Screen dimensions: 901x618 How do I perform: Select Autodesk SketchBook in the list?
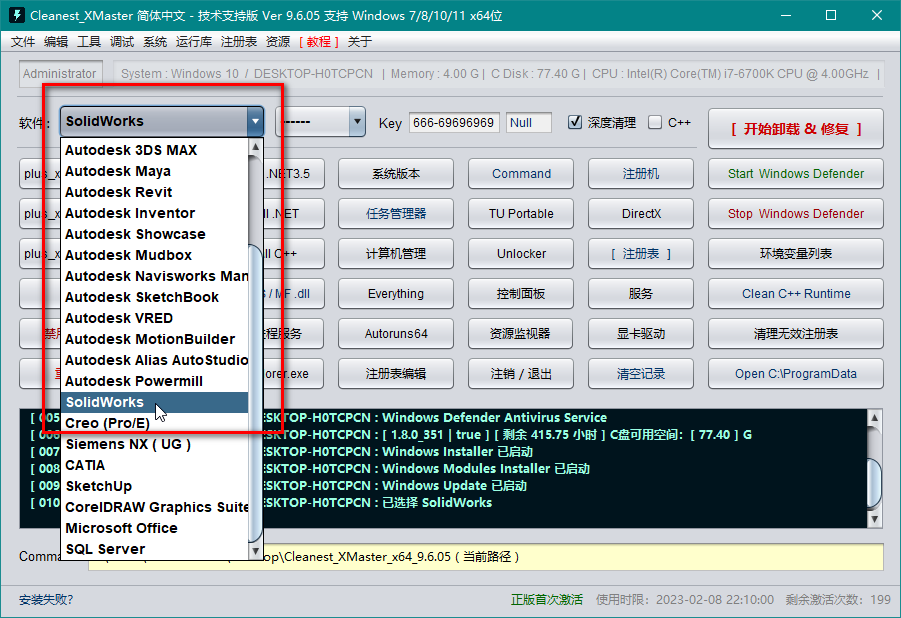tap(155, 297)
